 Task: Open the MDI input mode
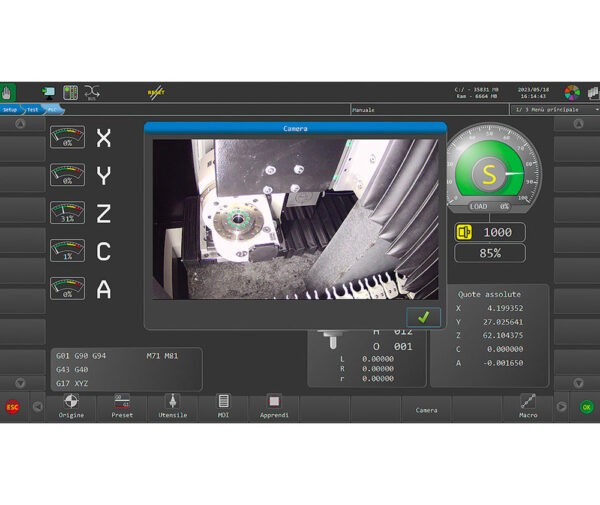pyautogui.click(x=223, y=405)
